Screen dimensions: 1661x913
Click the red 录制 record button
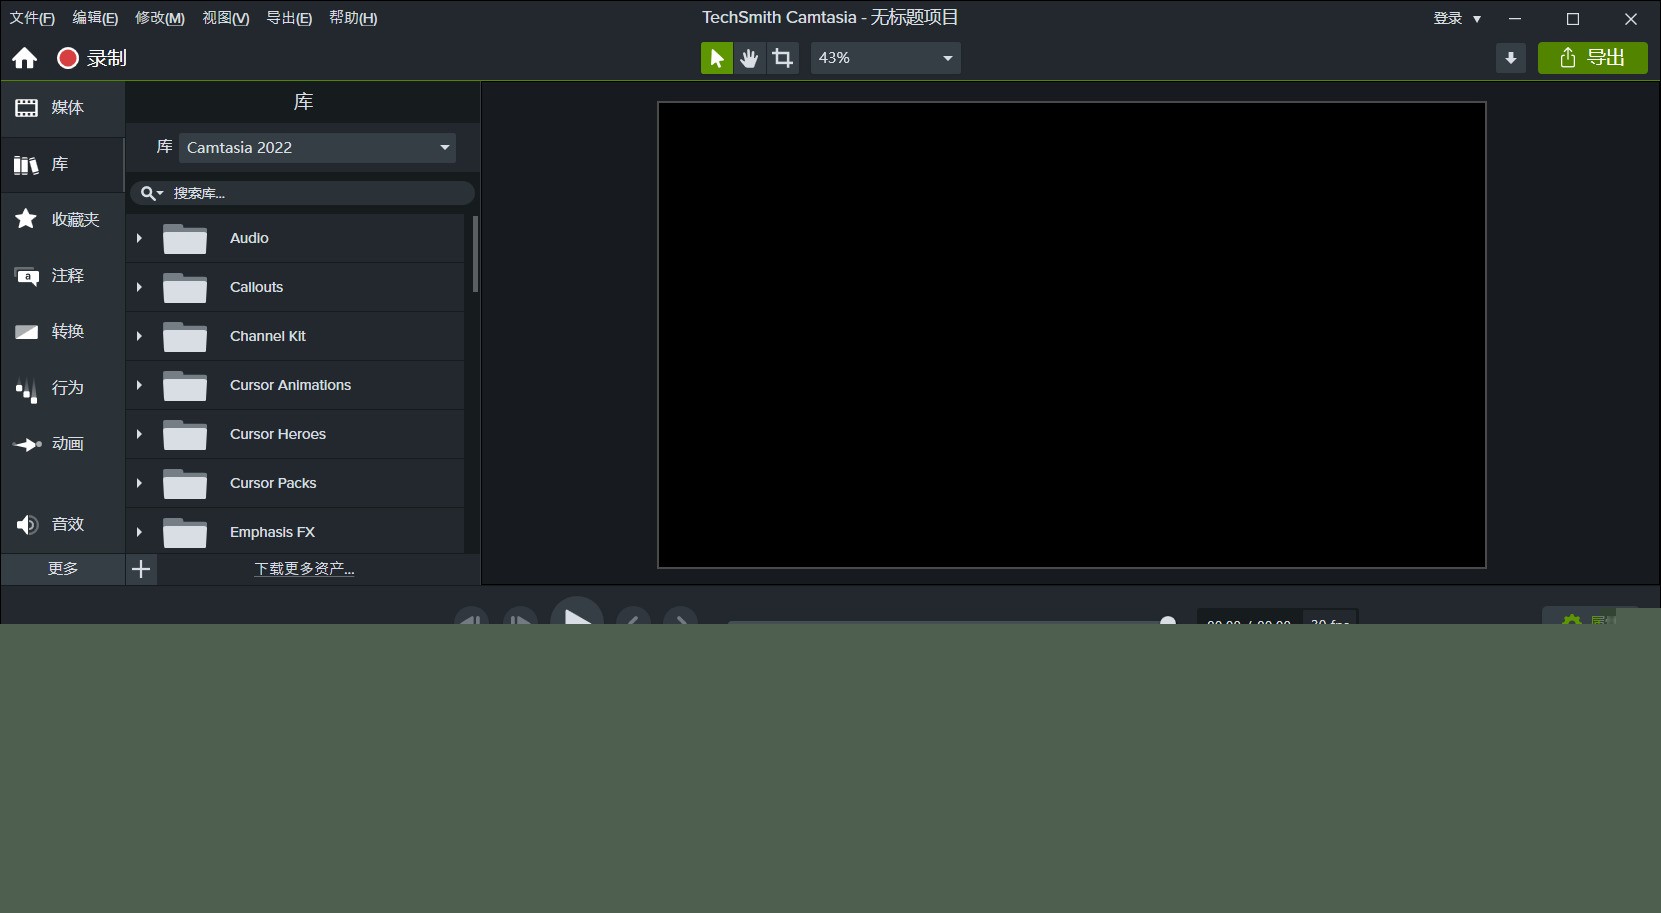point(67,57)
